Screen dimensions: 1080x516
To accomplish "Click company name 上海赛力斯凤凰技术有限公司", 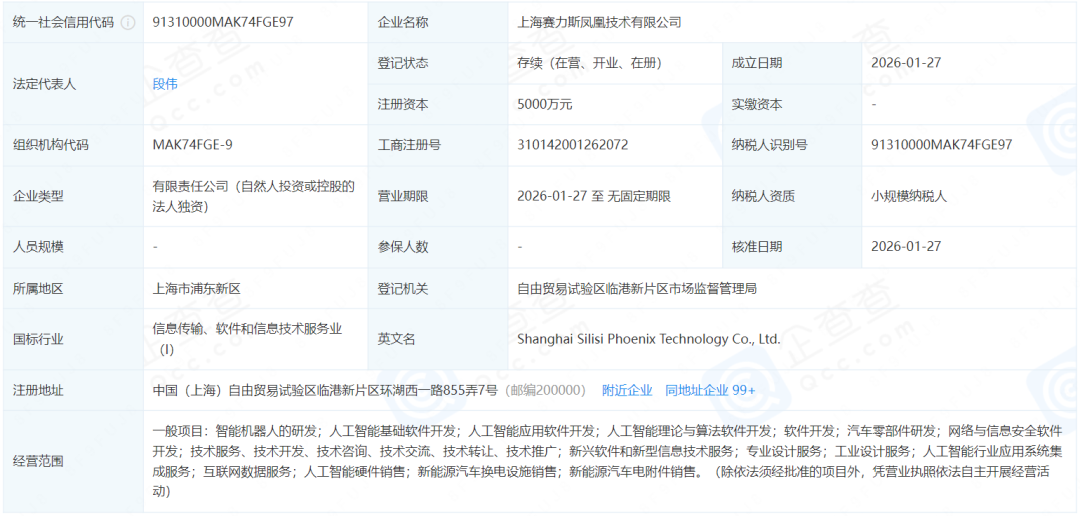I will click(x=599, y=22).
